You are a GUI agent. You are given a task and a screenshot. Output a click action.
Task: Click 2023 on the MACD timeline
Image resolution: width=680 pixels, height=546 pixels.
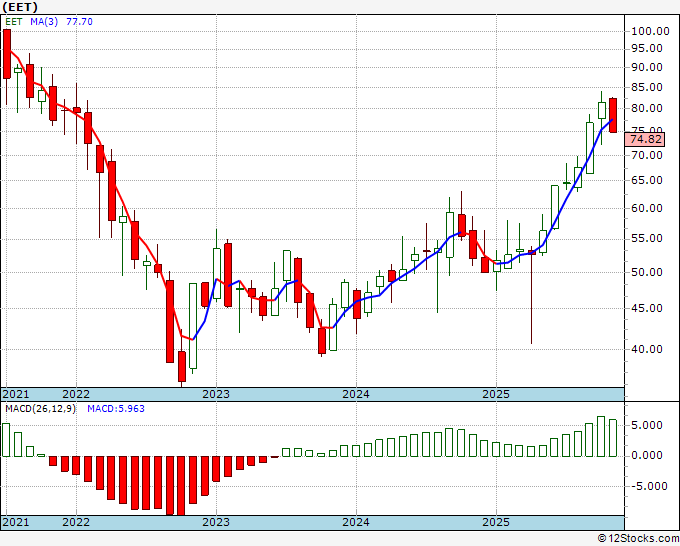coord(216,522)
